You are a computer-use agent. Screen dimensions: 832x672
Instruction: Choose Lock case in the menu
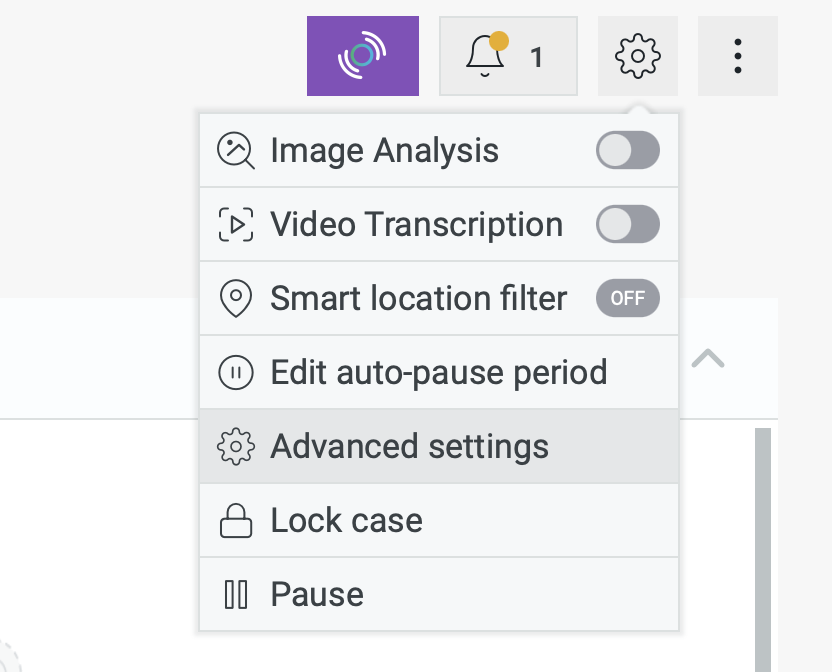[x=346, y=521]
